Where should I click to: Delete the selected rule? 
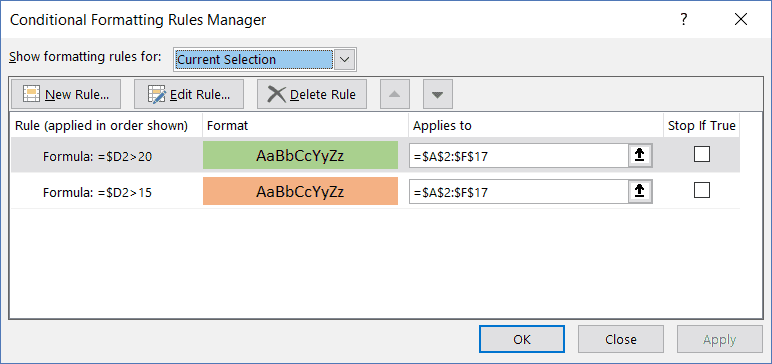(312, 94)
